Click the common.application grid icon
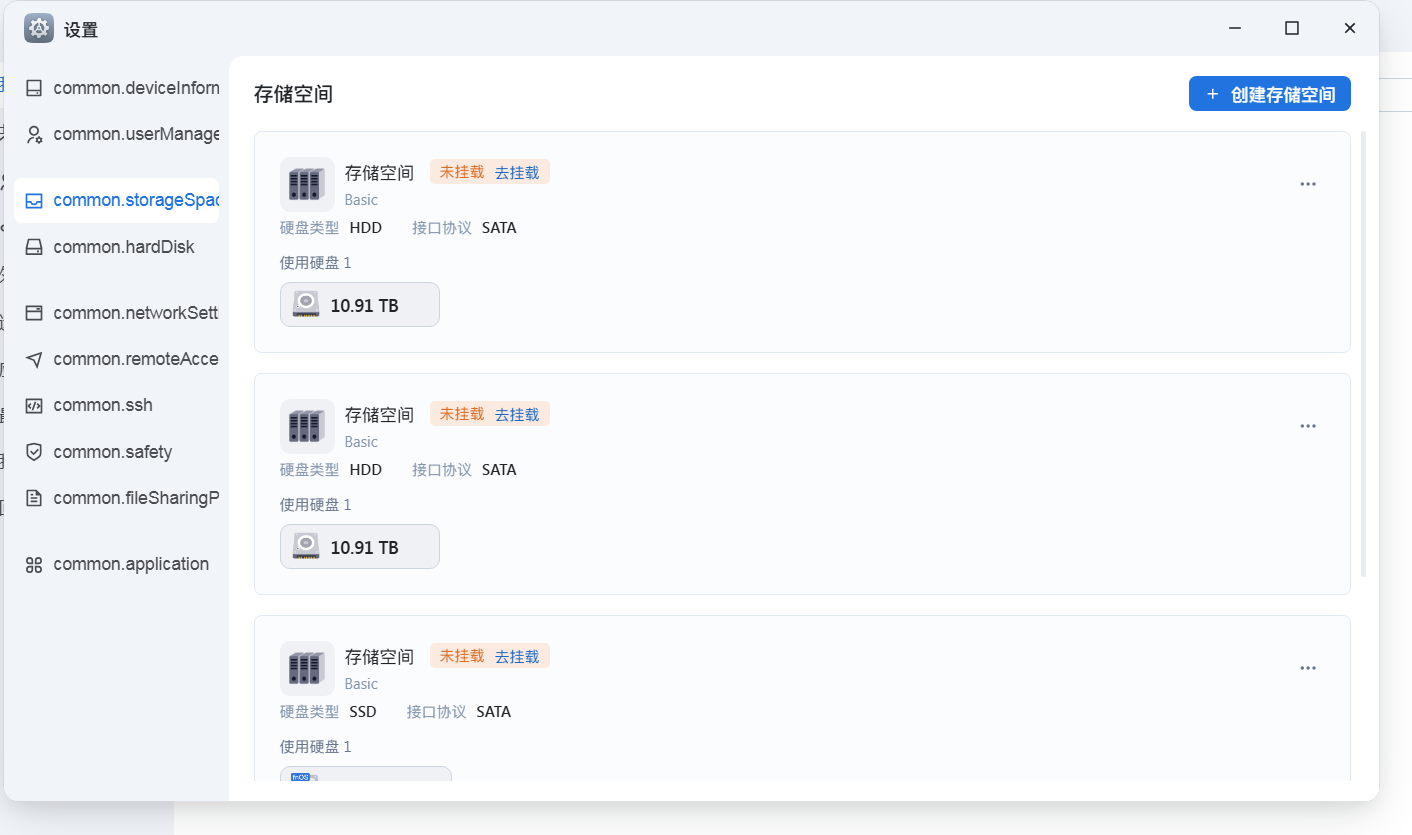The width and height of the screenshot is (1412, 835). (34, 564)
